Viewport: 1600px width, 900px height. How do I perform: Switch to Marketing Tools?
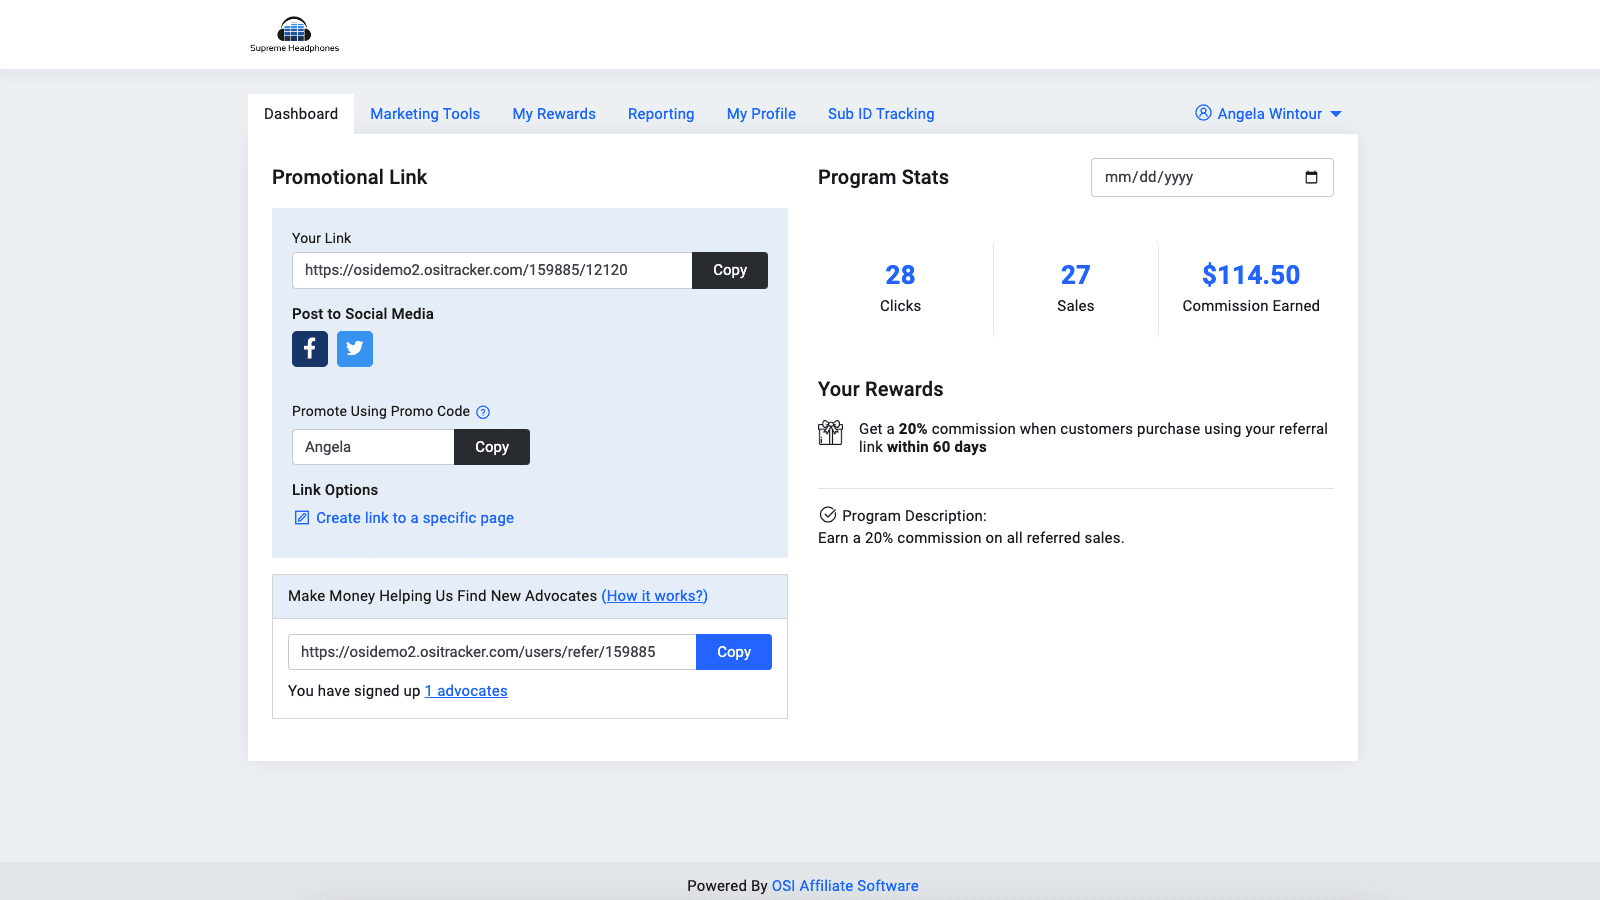[424, 113]
